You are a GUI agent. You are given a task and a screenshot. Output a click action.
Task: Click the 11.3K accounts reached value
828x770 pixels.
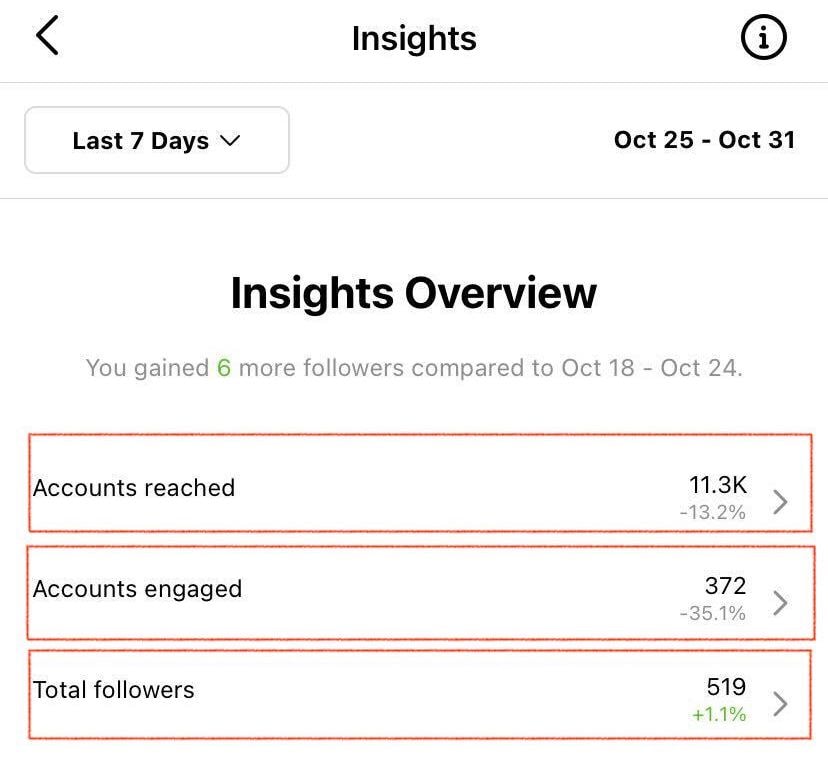tap(717, 485)
